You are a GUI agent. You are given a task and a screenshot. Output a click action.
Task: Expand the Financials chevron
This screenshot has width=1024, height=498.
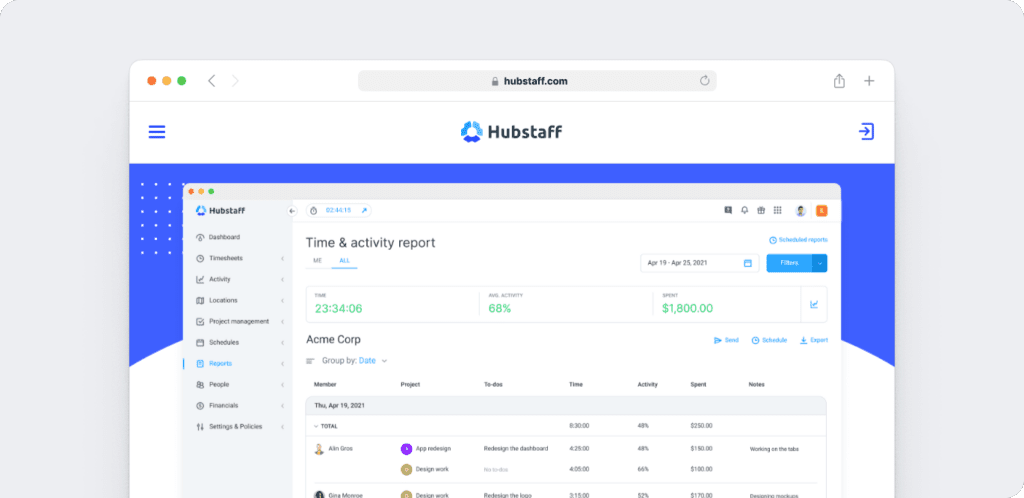[282, 405]
